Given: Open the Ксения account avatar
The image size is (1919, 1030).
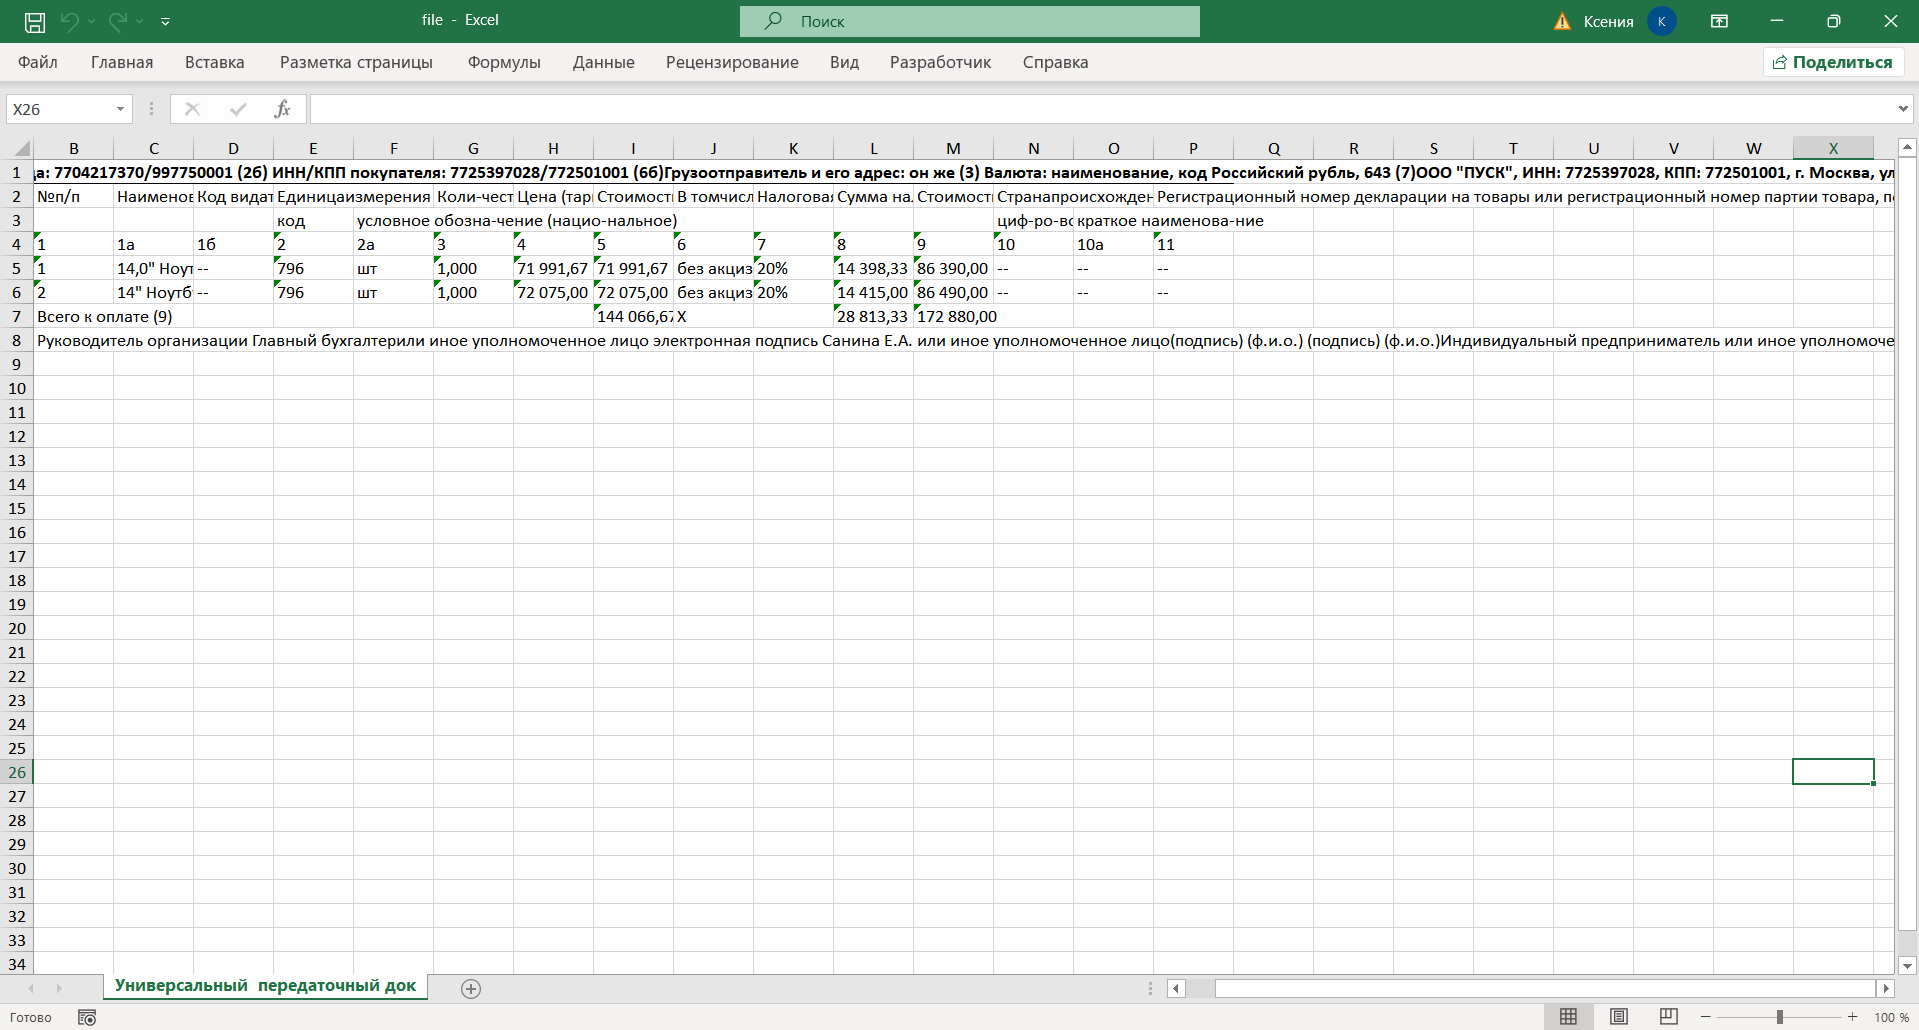Looking at the screenshot, I should (x=1662, y=21).
